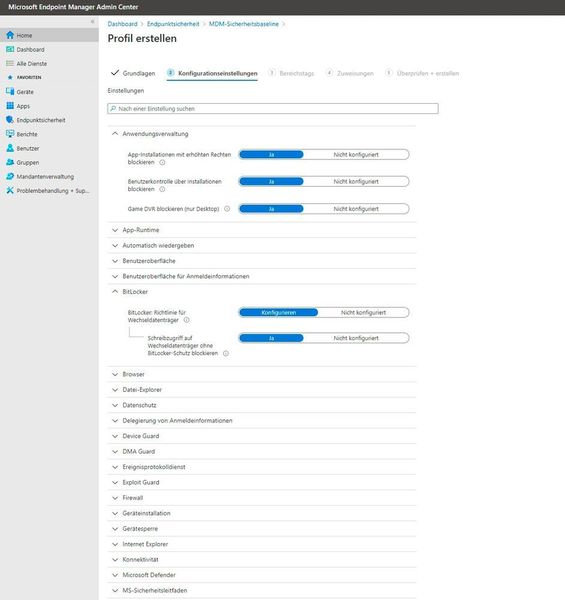Viewport: 565px width, 600px height.
Task: Click the Apps grid icon
Action: click(x=10, y=106)
